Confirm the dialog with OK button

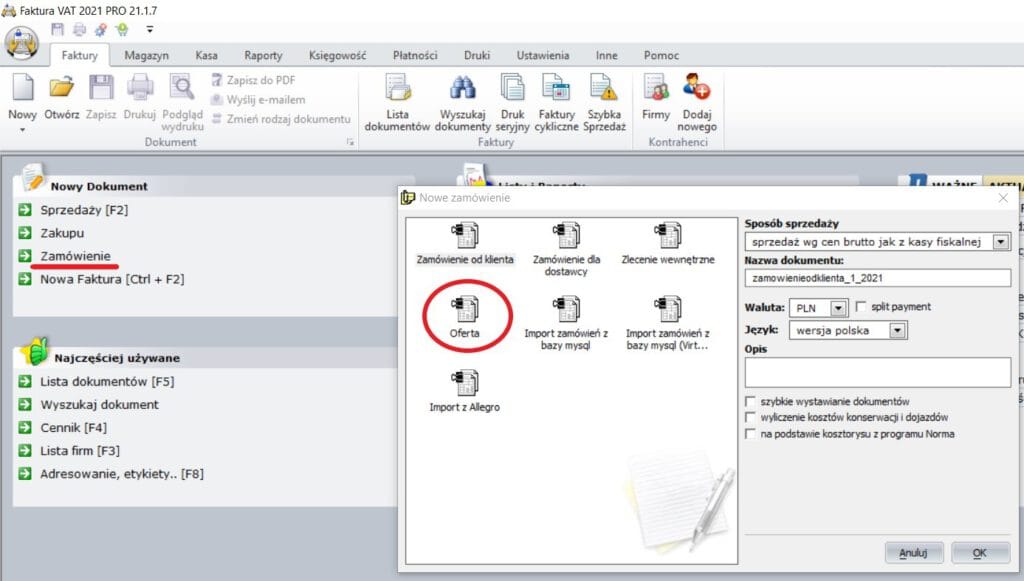click(x=979, y=552)
